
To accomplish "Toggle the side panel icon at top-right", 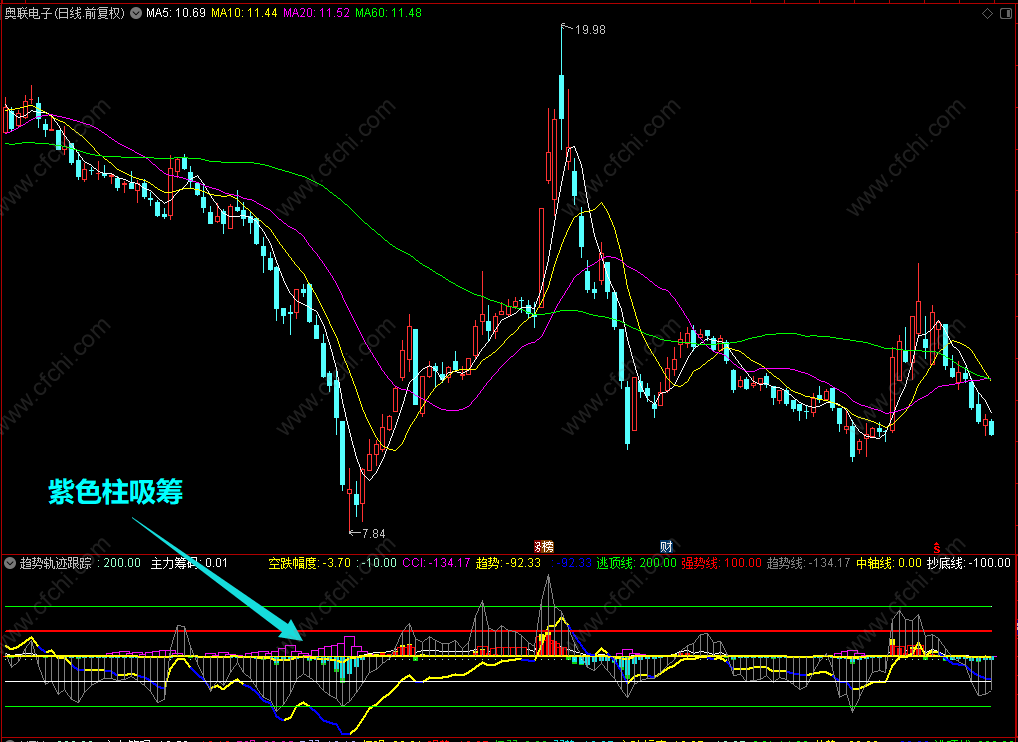I will [1006, 14].
